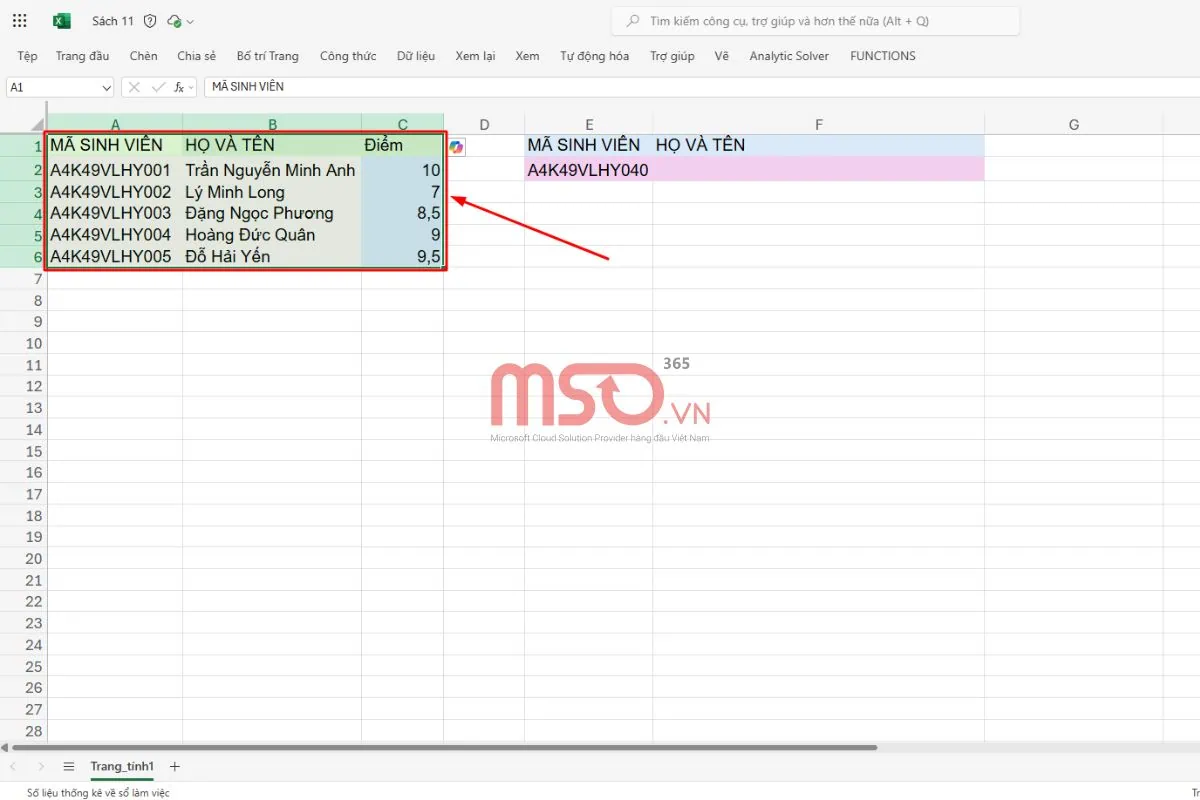
Task: Open the Microsoft 365 app launcher grid
Action: click(19, 20)
